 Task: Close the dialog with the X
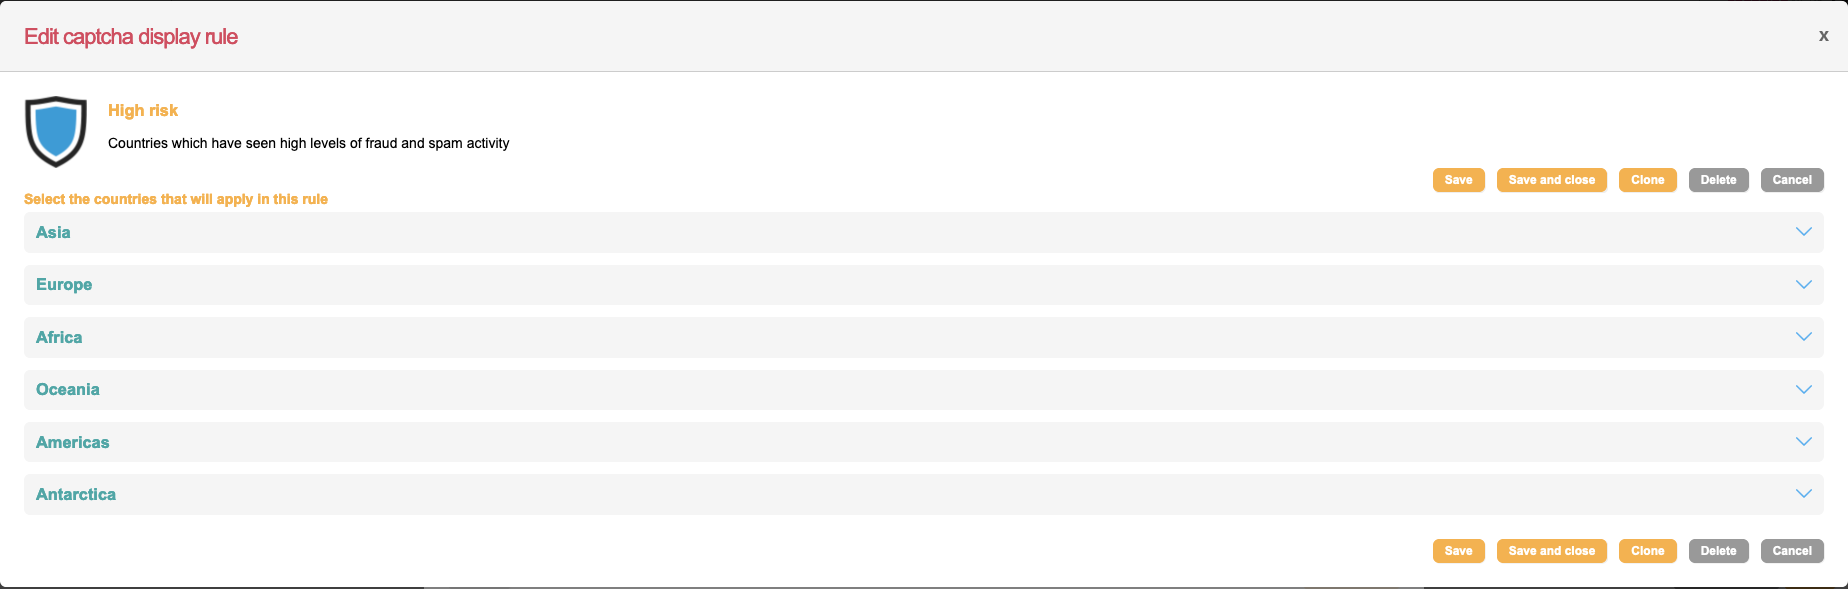point(1824,36)
